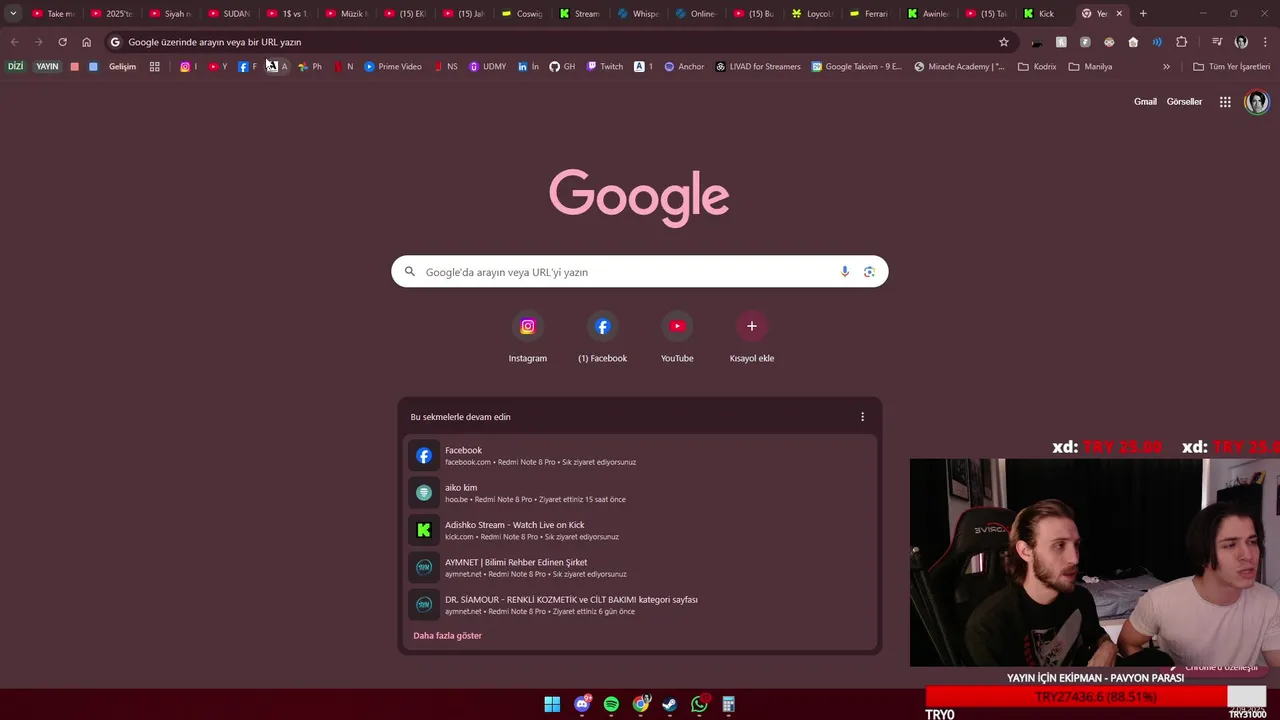Open the aiko kim recent tab entry
The height and width of the screenshot is (720, 1280).
640,493
